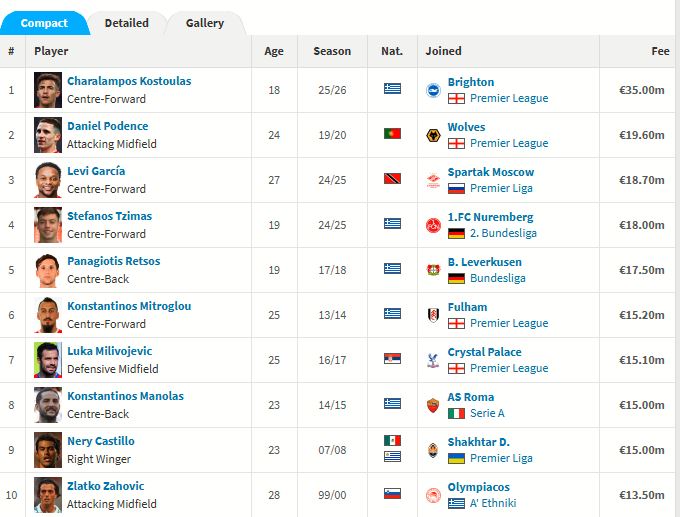Click the Brighton club crest icon
The image size is (680, 517).
[433, 90]
